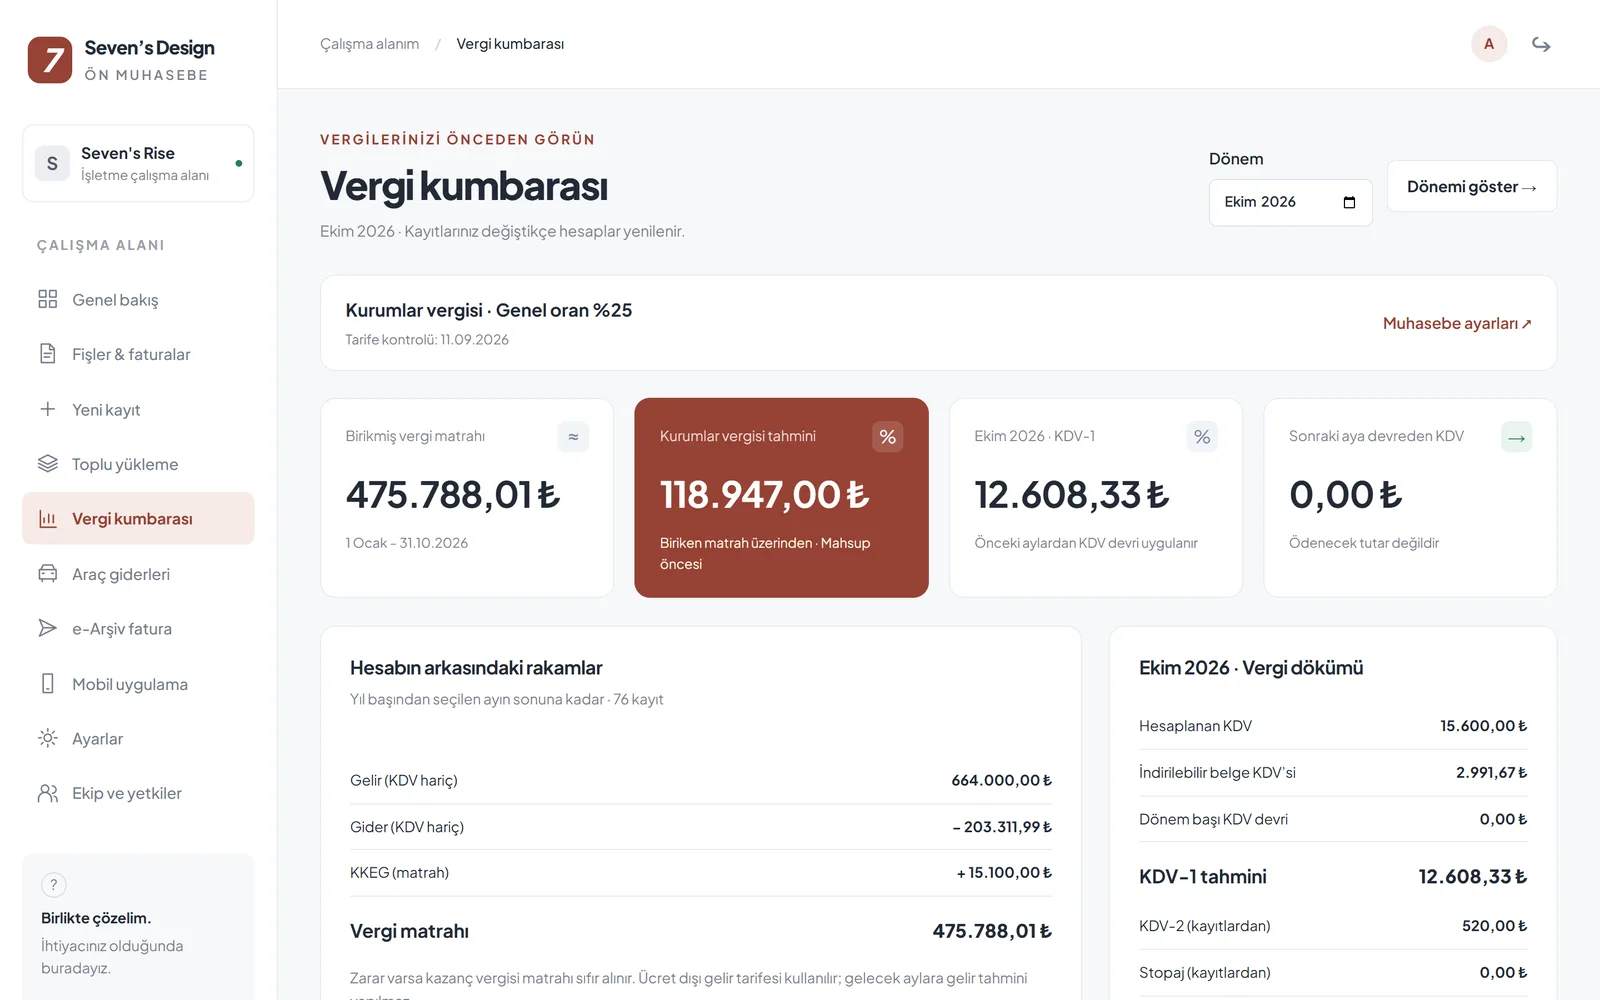This screenshot has width=1600, height=1000.
Task: Click percent icon on Kurumlar vergisi tahmini card
Action: click(x=888, y=437)
